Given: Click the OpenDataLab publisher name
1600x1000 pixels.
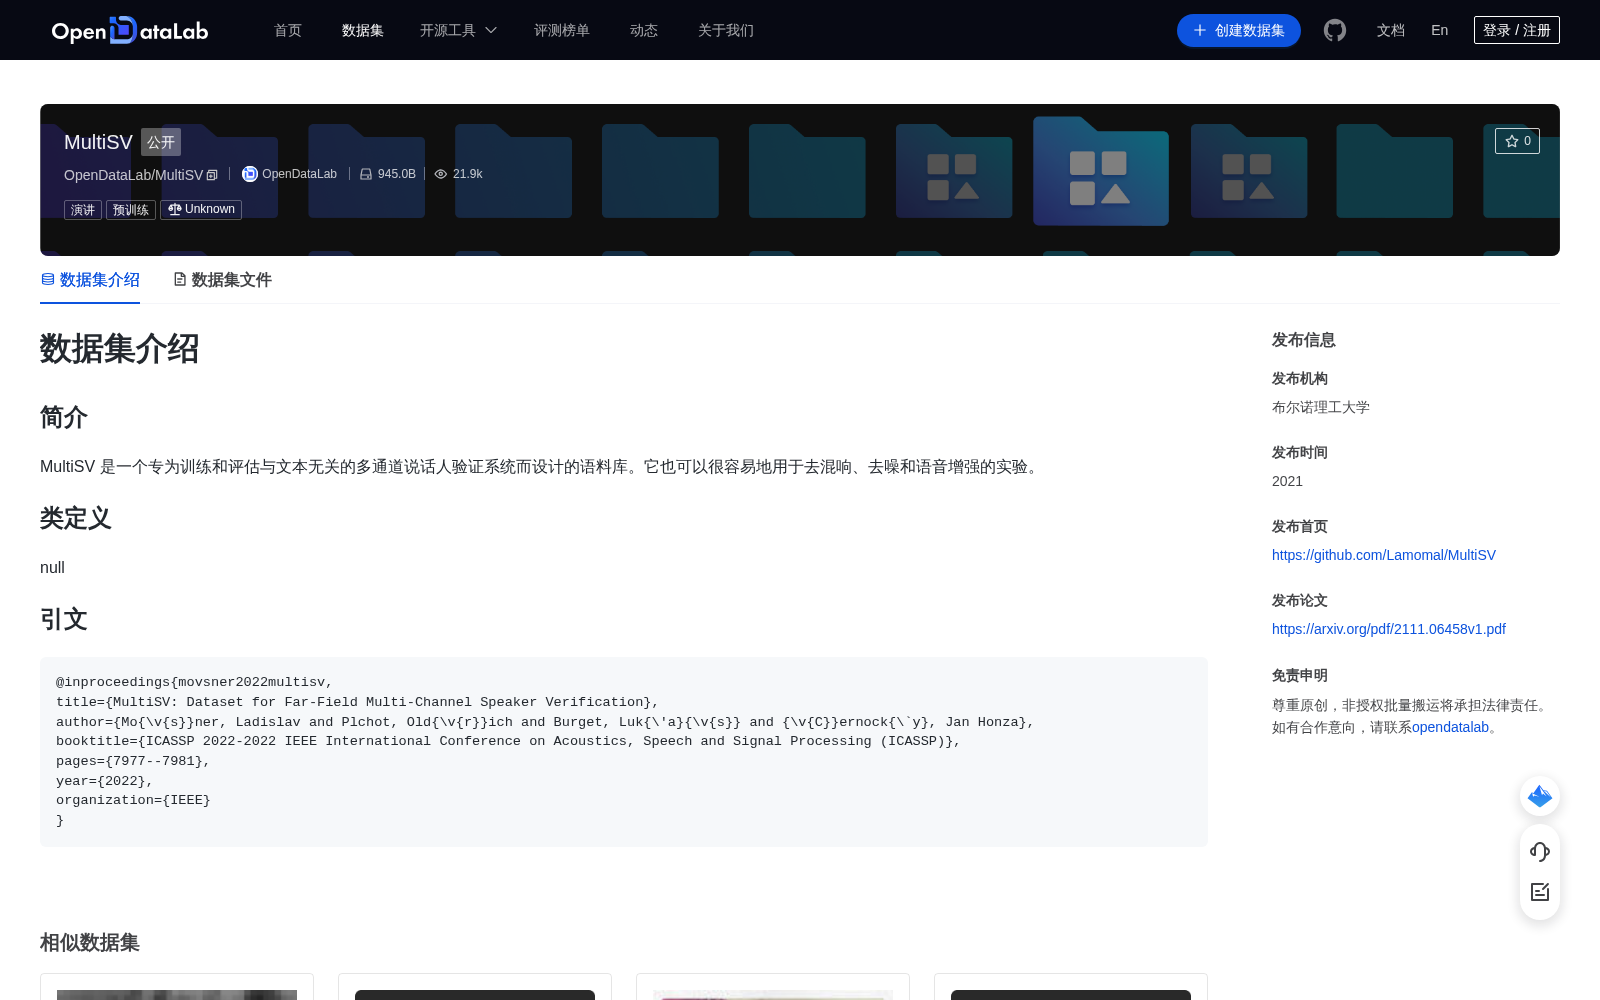Looking at the screenshot, I should pos(300,174).
